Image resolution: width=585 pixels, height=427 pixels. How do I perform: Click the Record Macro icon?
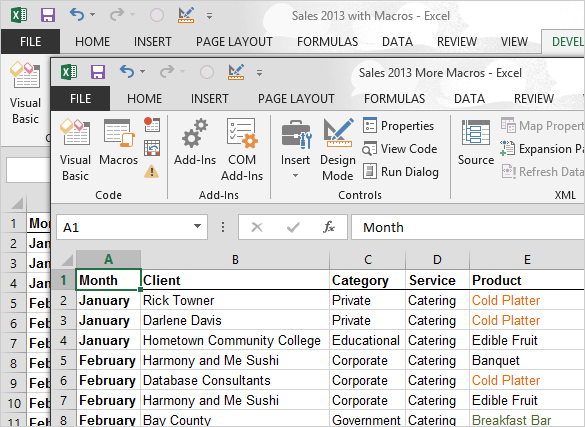click(x=152, y=125)
